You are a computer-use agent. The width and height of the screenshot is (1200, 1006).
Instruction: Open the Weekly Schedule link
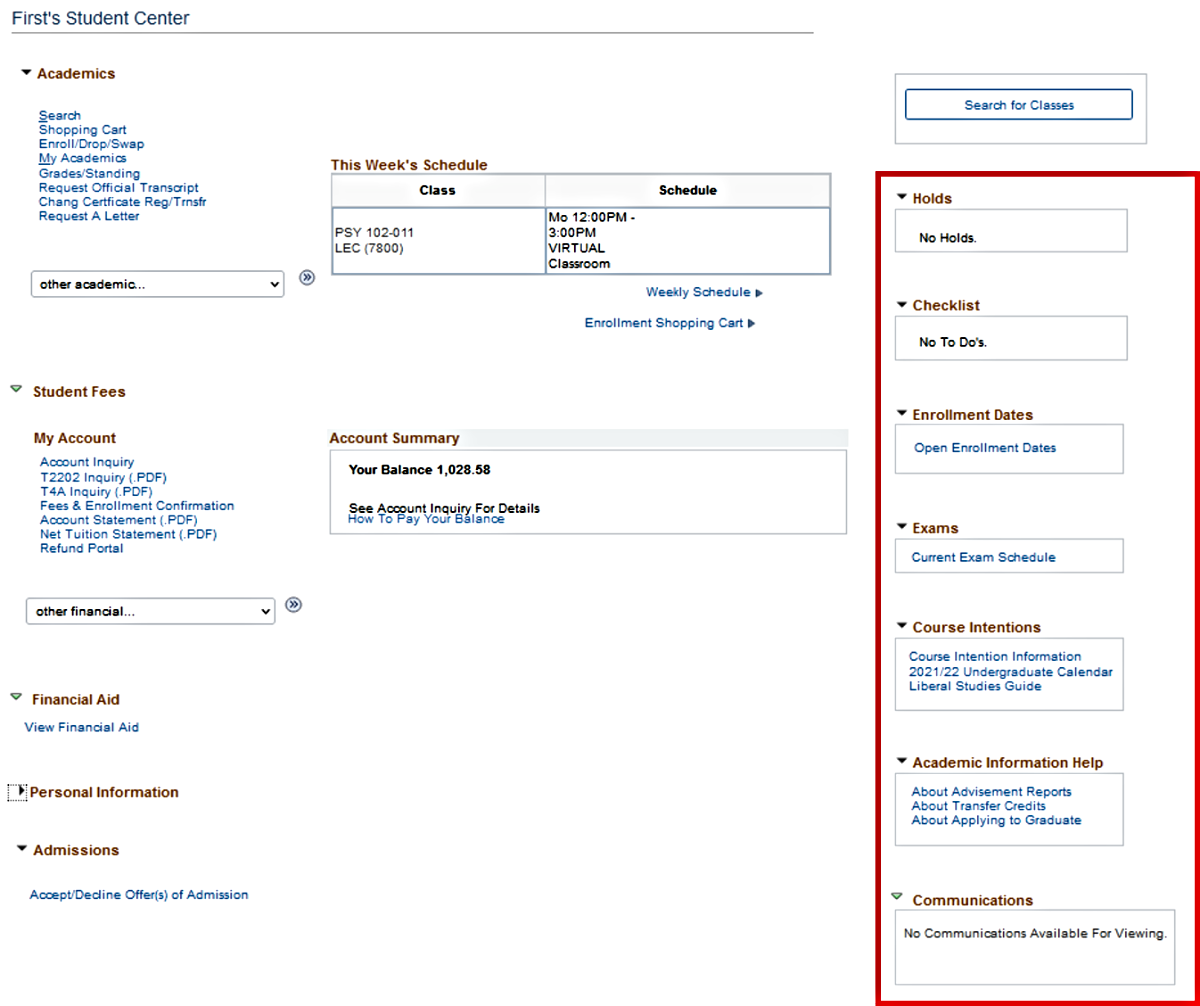tap(698, 292)
